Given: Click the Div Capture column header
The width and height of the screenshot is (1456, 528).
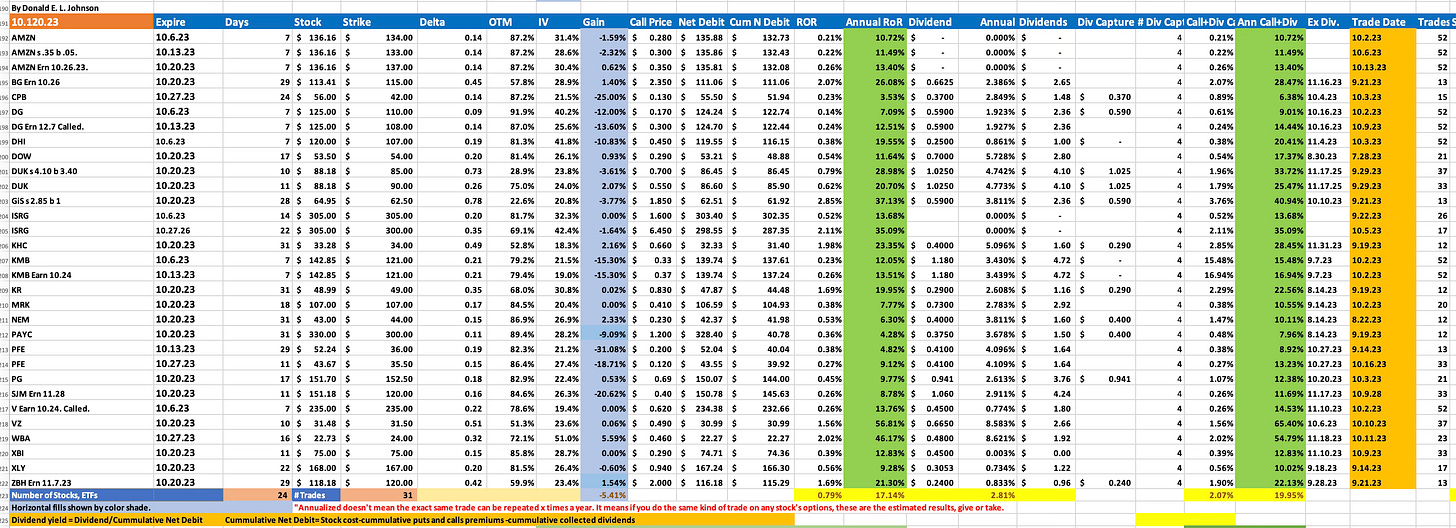Looking at the screenshot, I should point(1105,21).
